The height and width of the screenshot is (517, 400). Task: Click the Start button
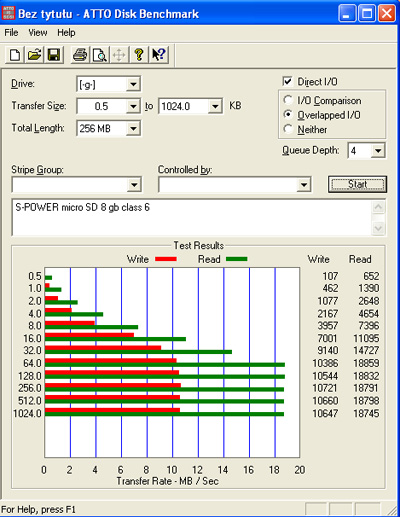click(357, 184)
